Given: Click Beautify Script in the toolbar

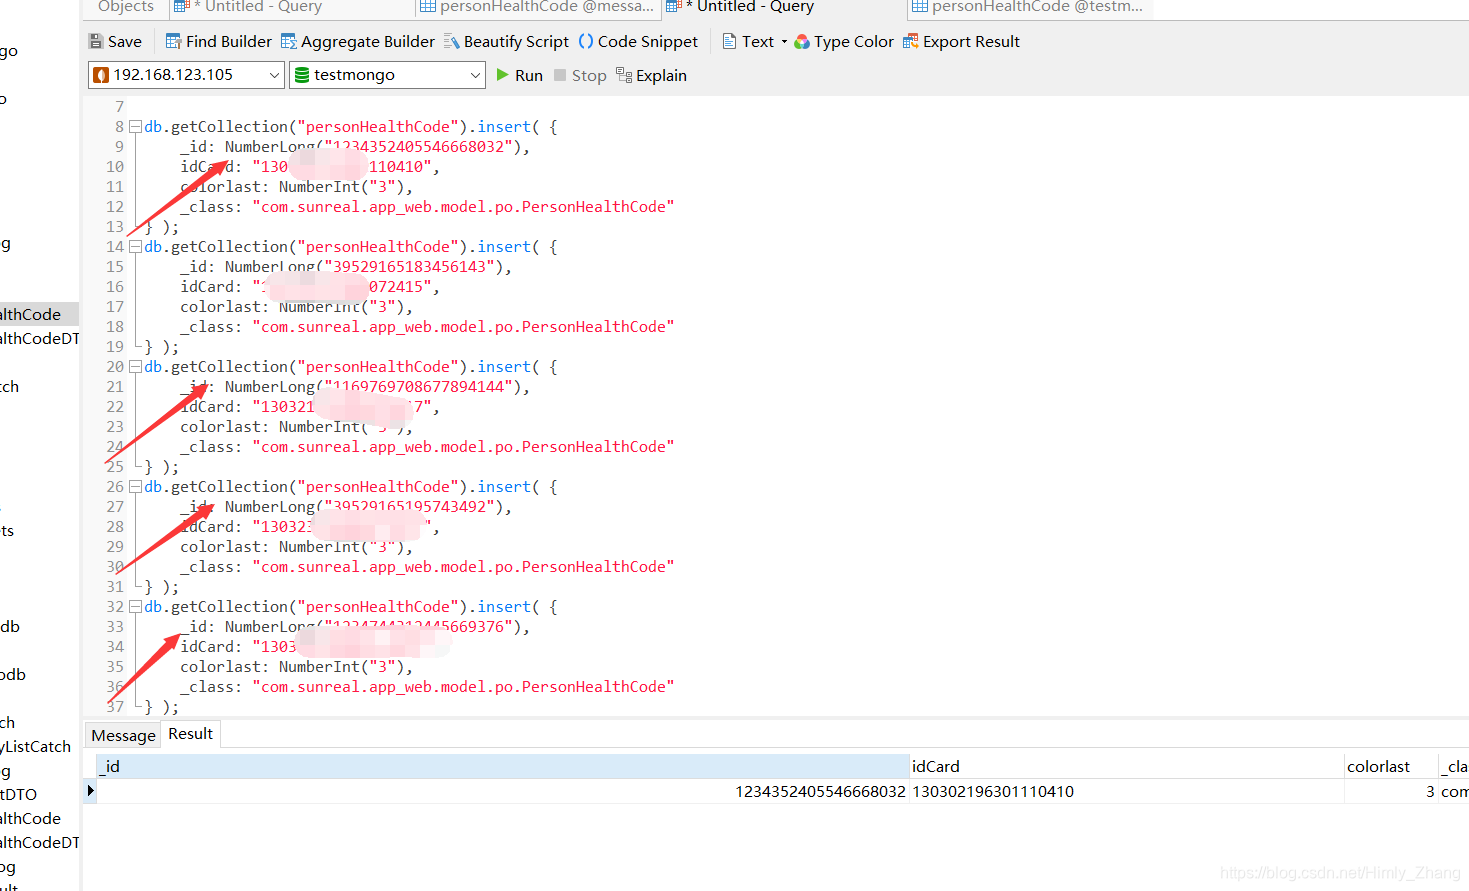Looking at the screenshot, I should tap(506, 41).
